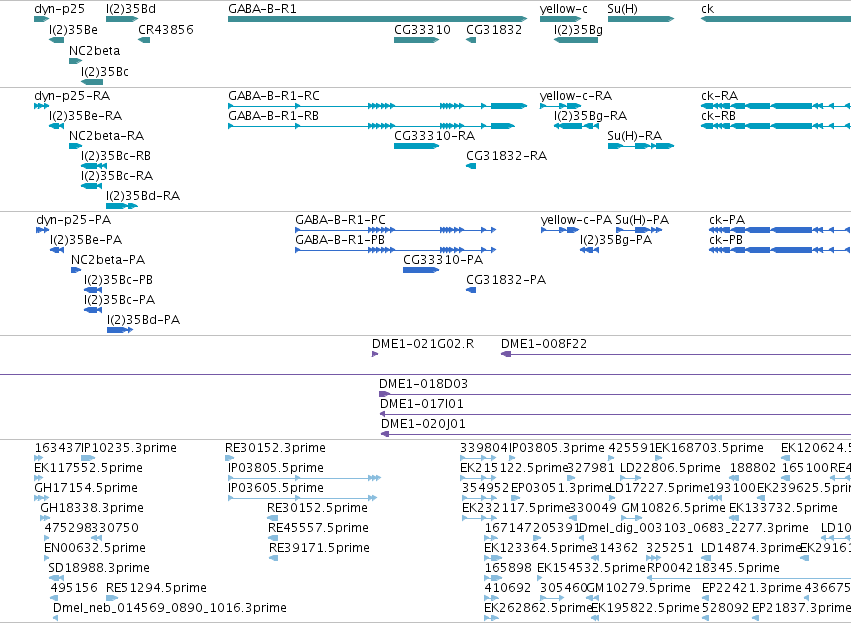
Task: Click transcript label 'ck-RB'
Action: [719, 116]
